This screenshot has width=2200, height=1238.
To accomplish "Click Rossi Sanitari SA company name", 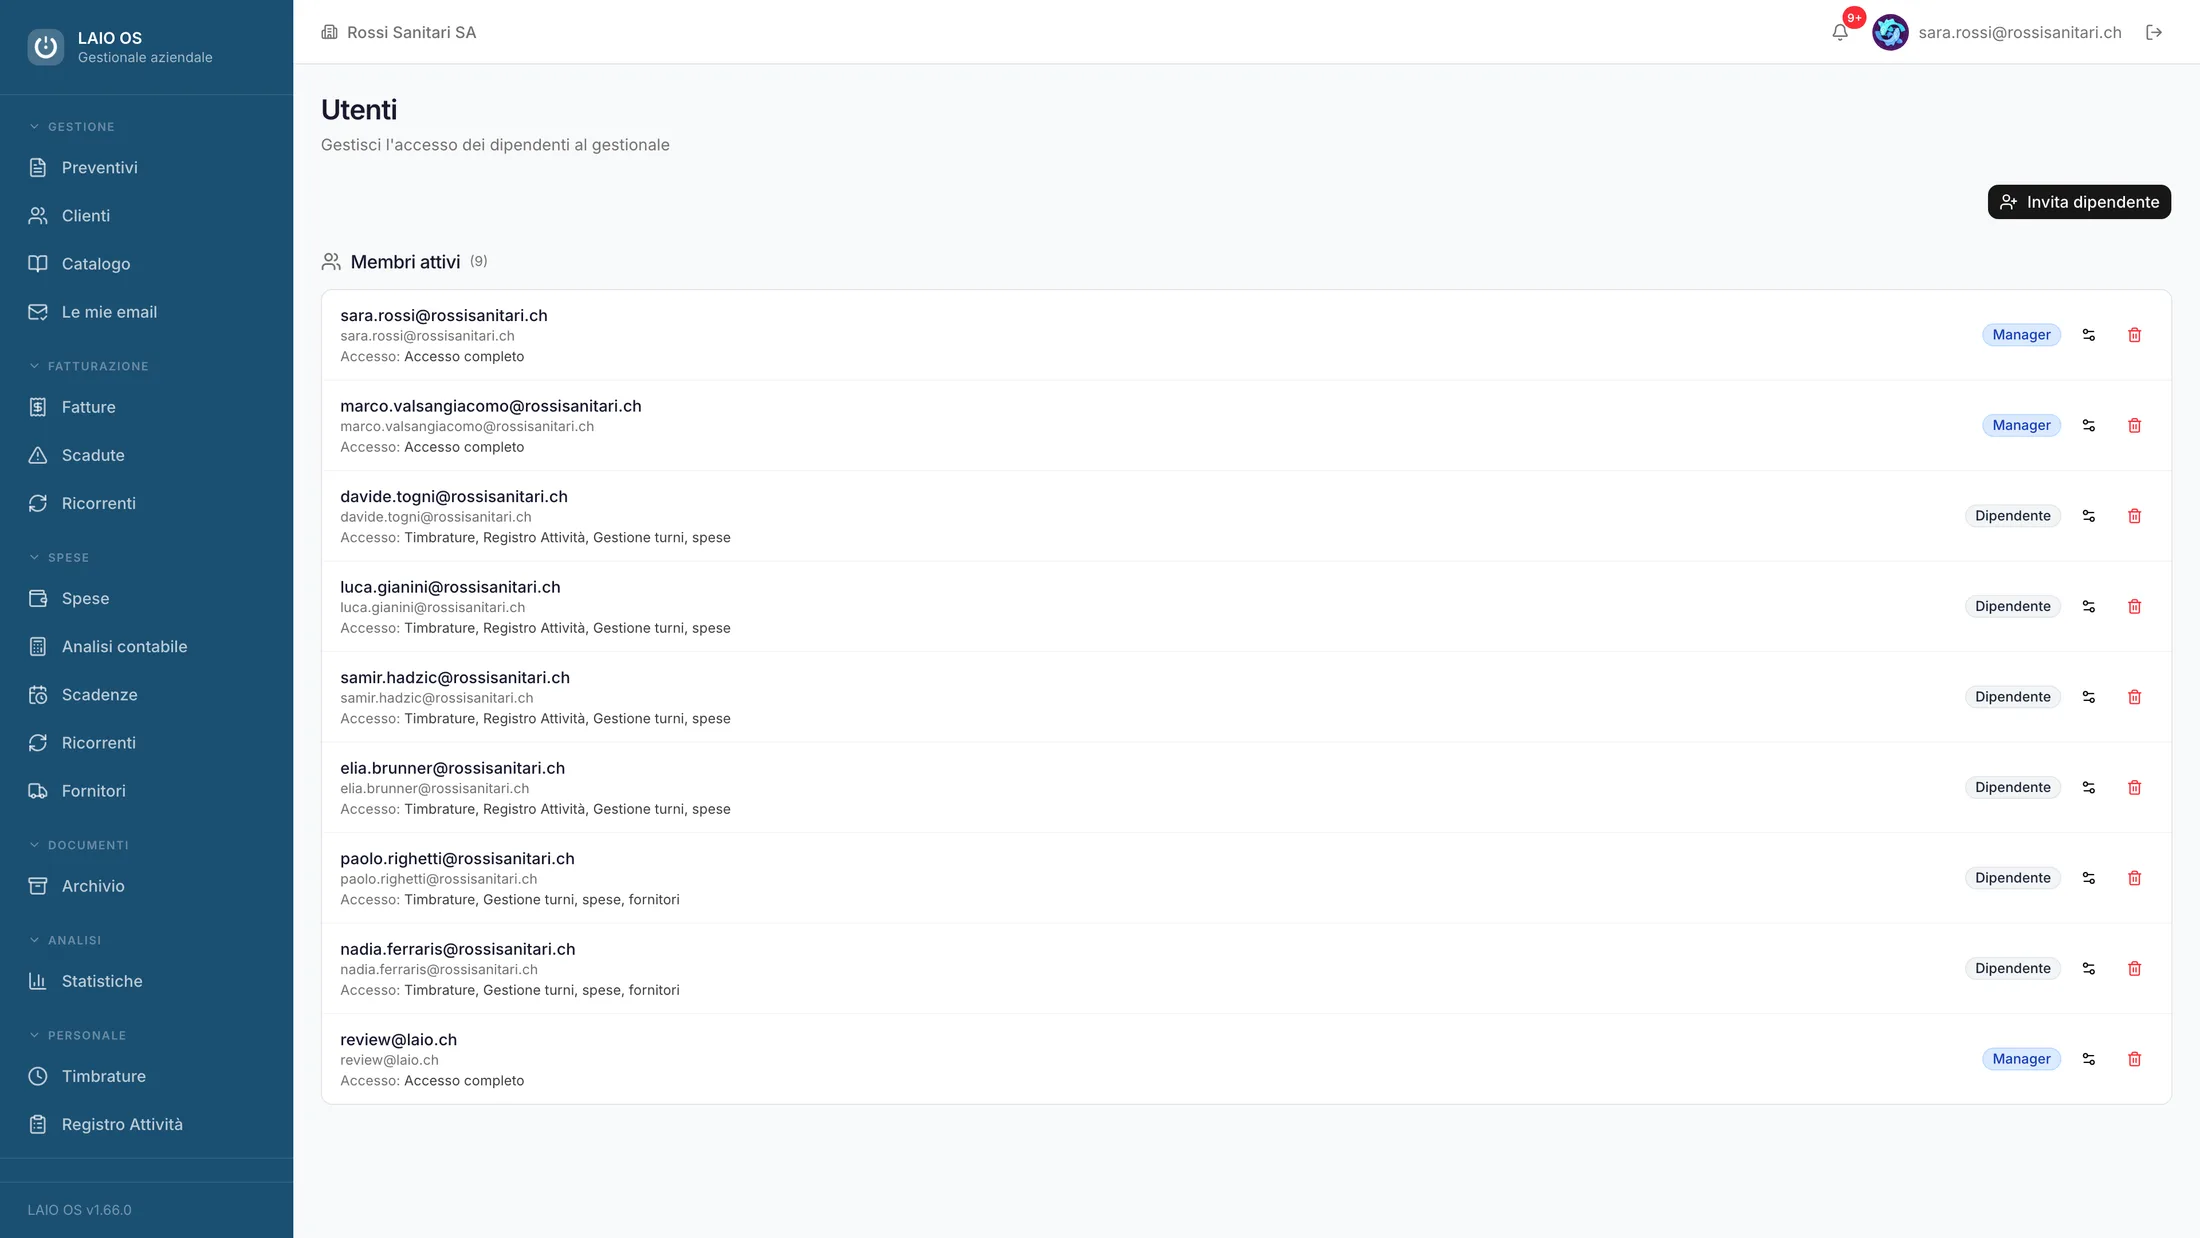I will click(x=411, y=32).
